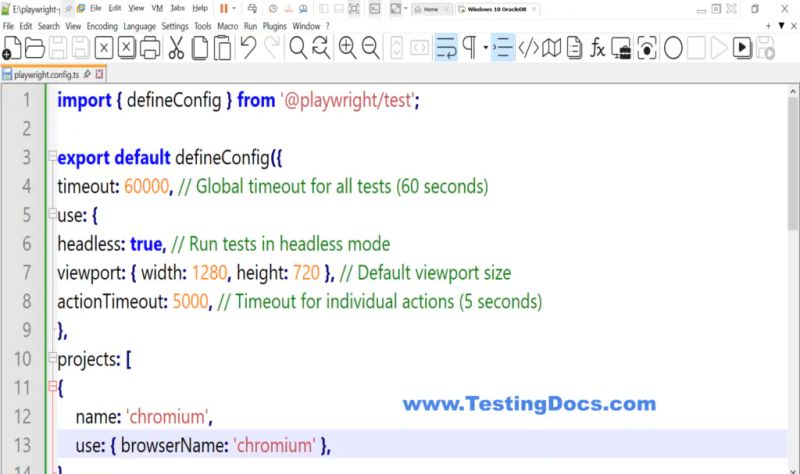This screenshot has height=474, width=800.
Task: Click the Undo arrow icon
Action: (x=248, y=48)
